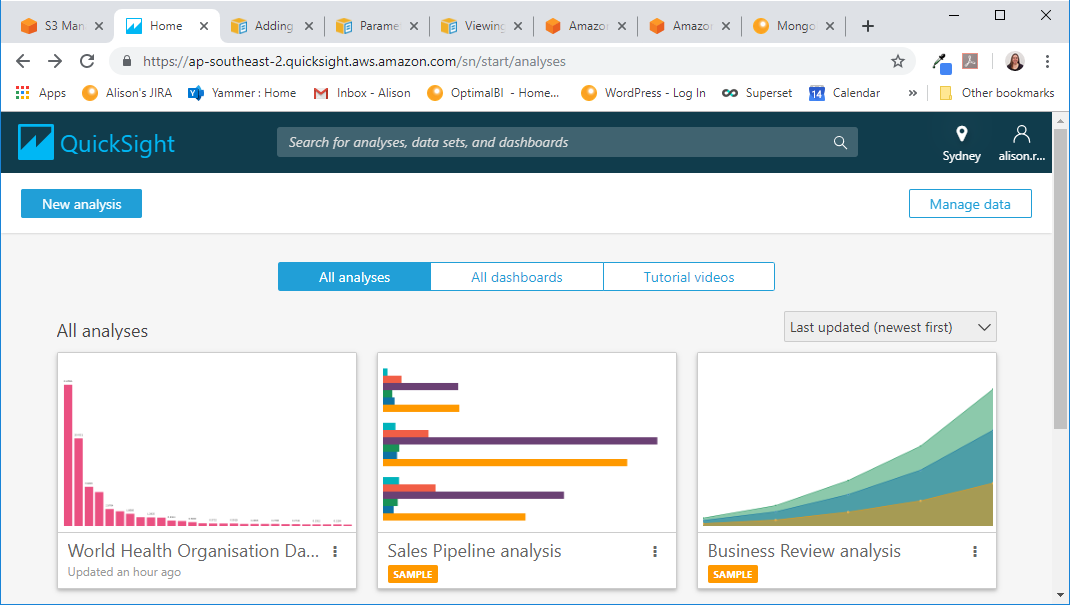
Task: Click the SAMPLE badge under Sales Pipeline
Action: [x=413, y=574]
